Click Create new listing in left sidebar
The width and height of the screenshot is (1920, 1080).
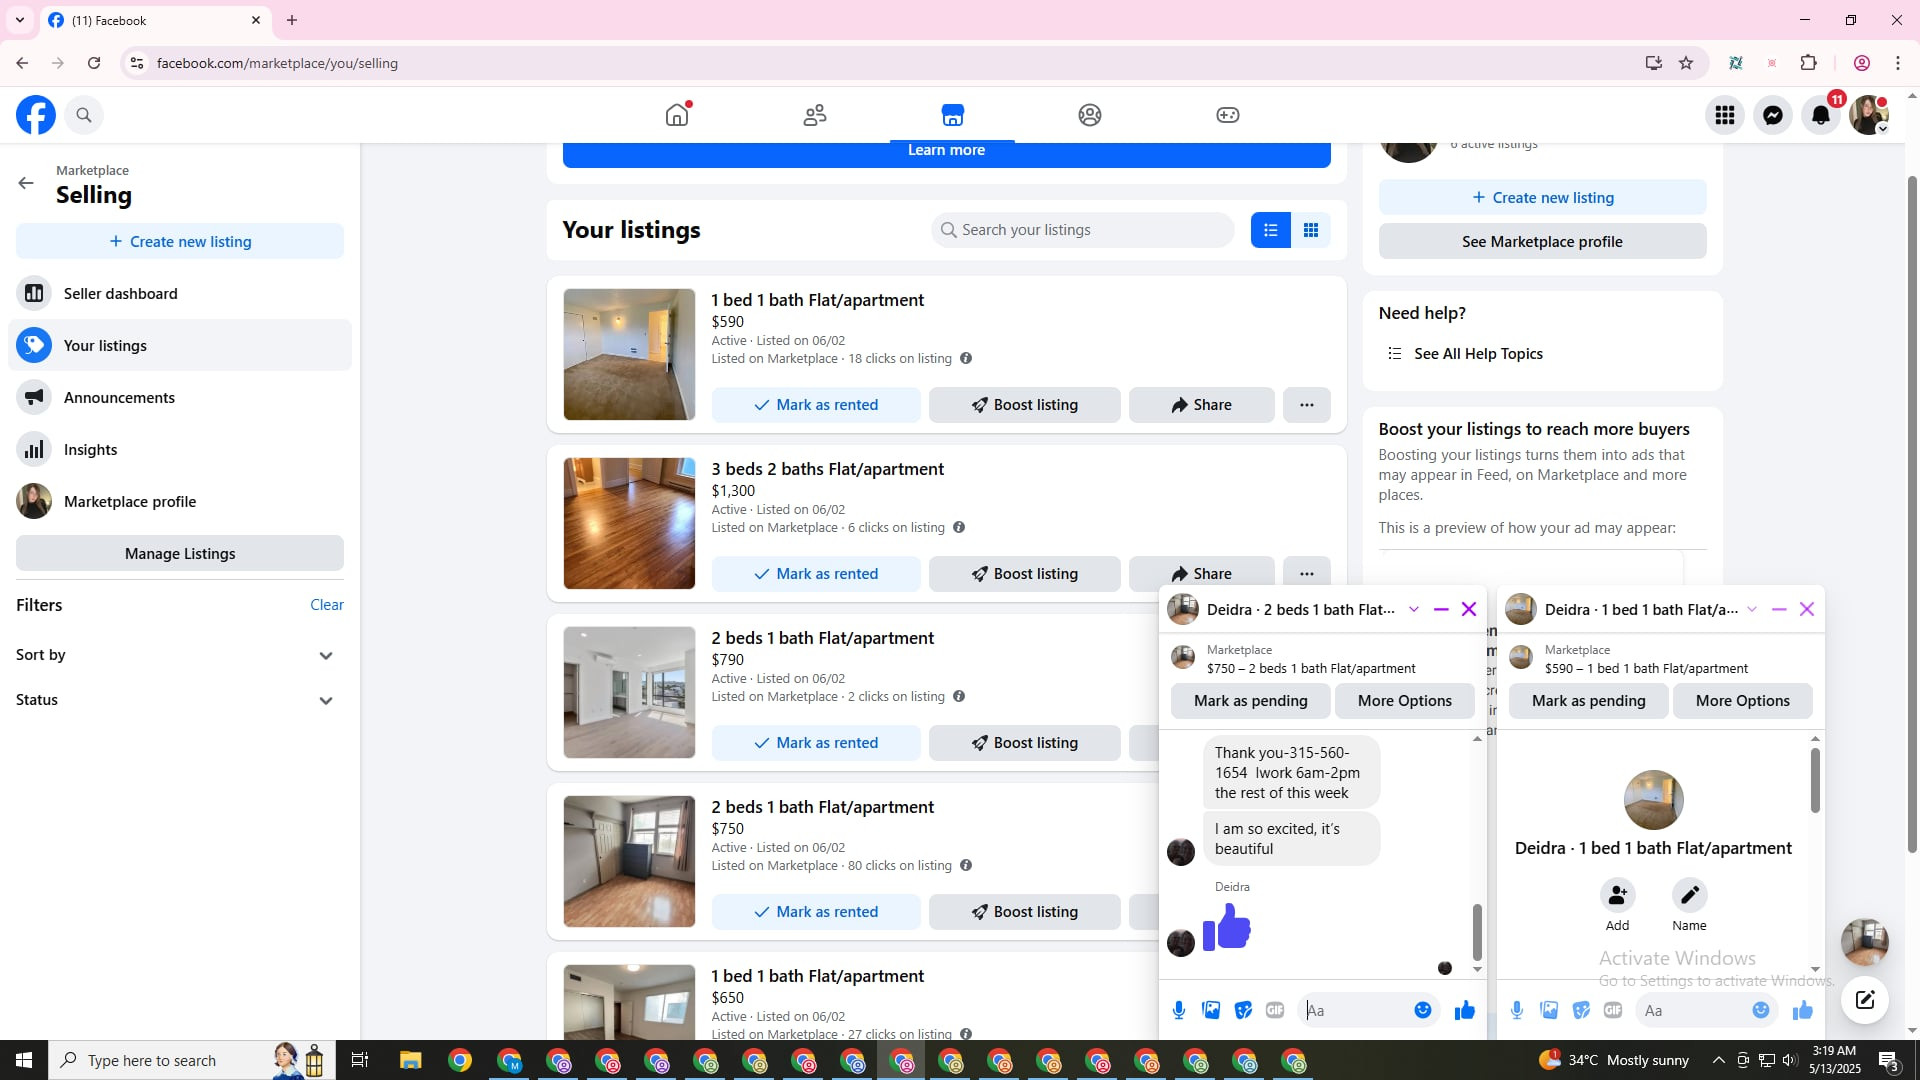tap(180, 241)
